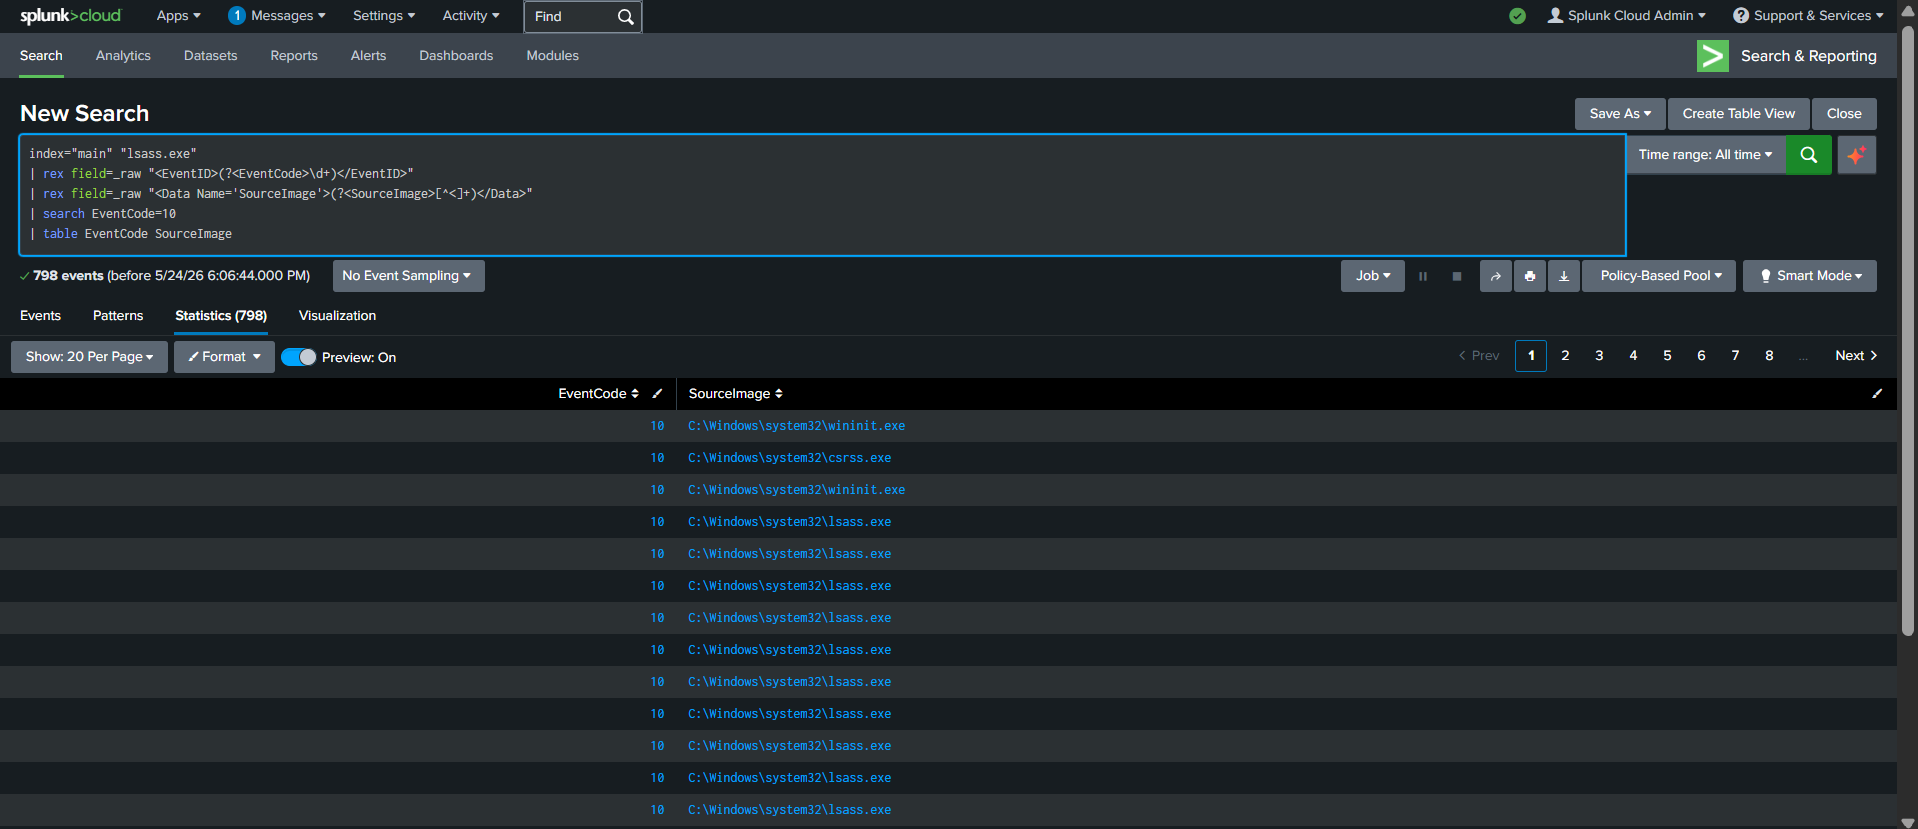
Task: Sort by SourceImage column header
Action: tap(735, 394)
